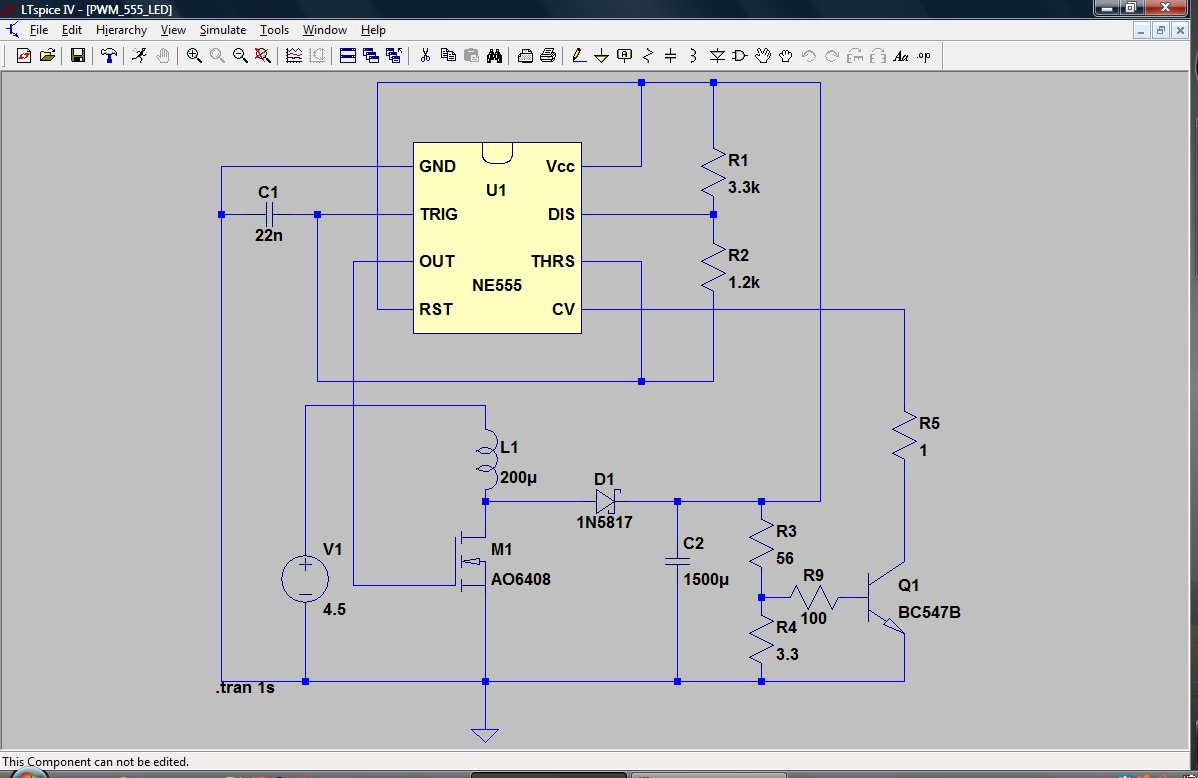Select the Resistor placement tool

click(x=648, y=56)
